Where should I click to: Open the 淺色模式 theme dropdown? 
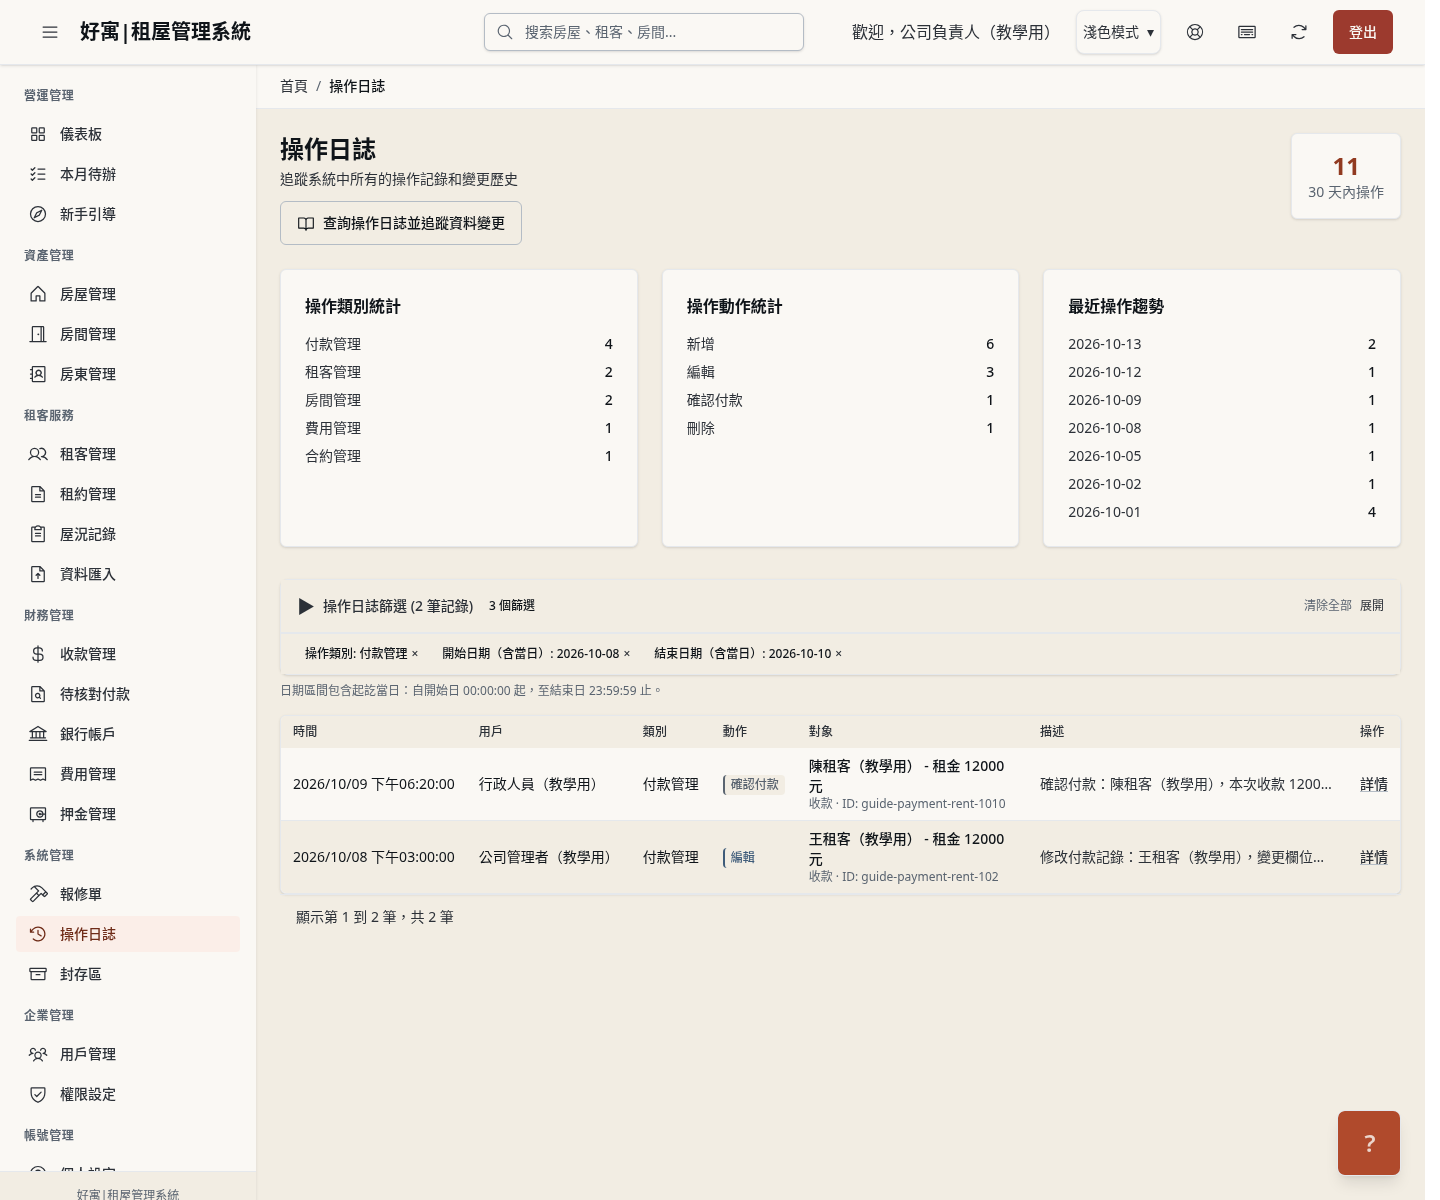pos(1118,32)
